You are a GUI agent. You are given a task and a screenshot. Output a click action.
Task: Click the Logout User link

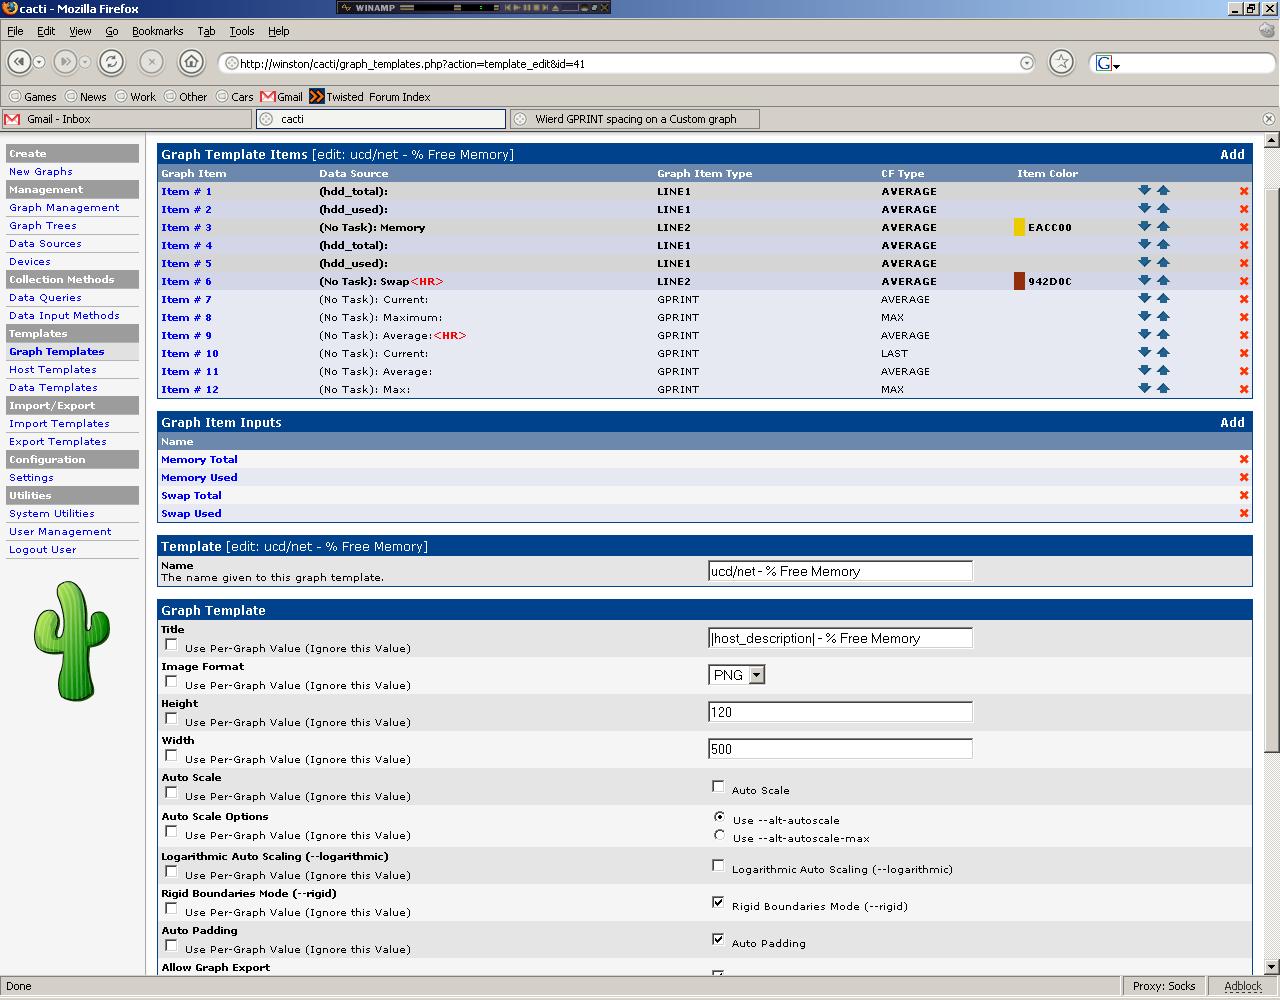click(x=42, y=550)
